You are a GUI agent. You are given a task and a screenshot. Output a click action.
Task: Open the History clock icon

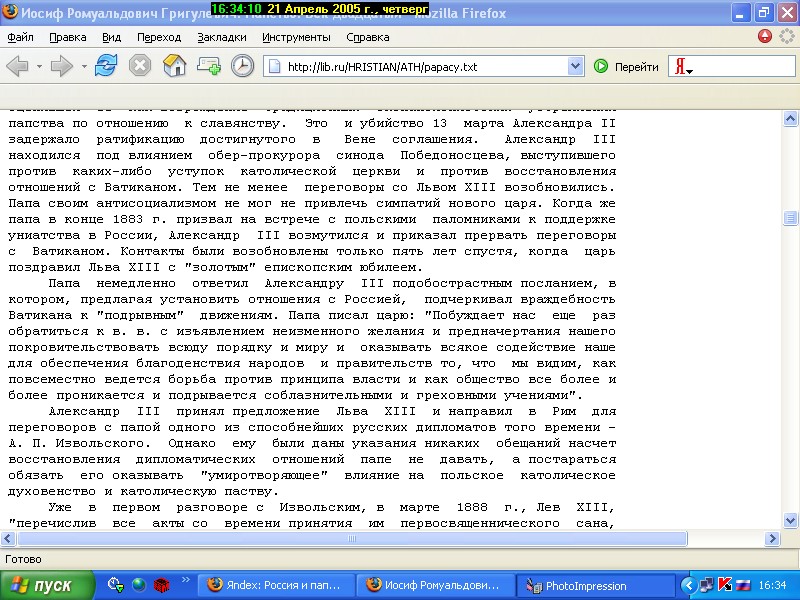point(242,67)
